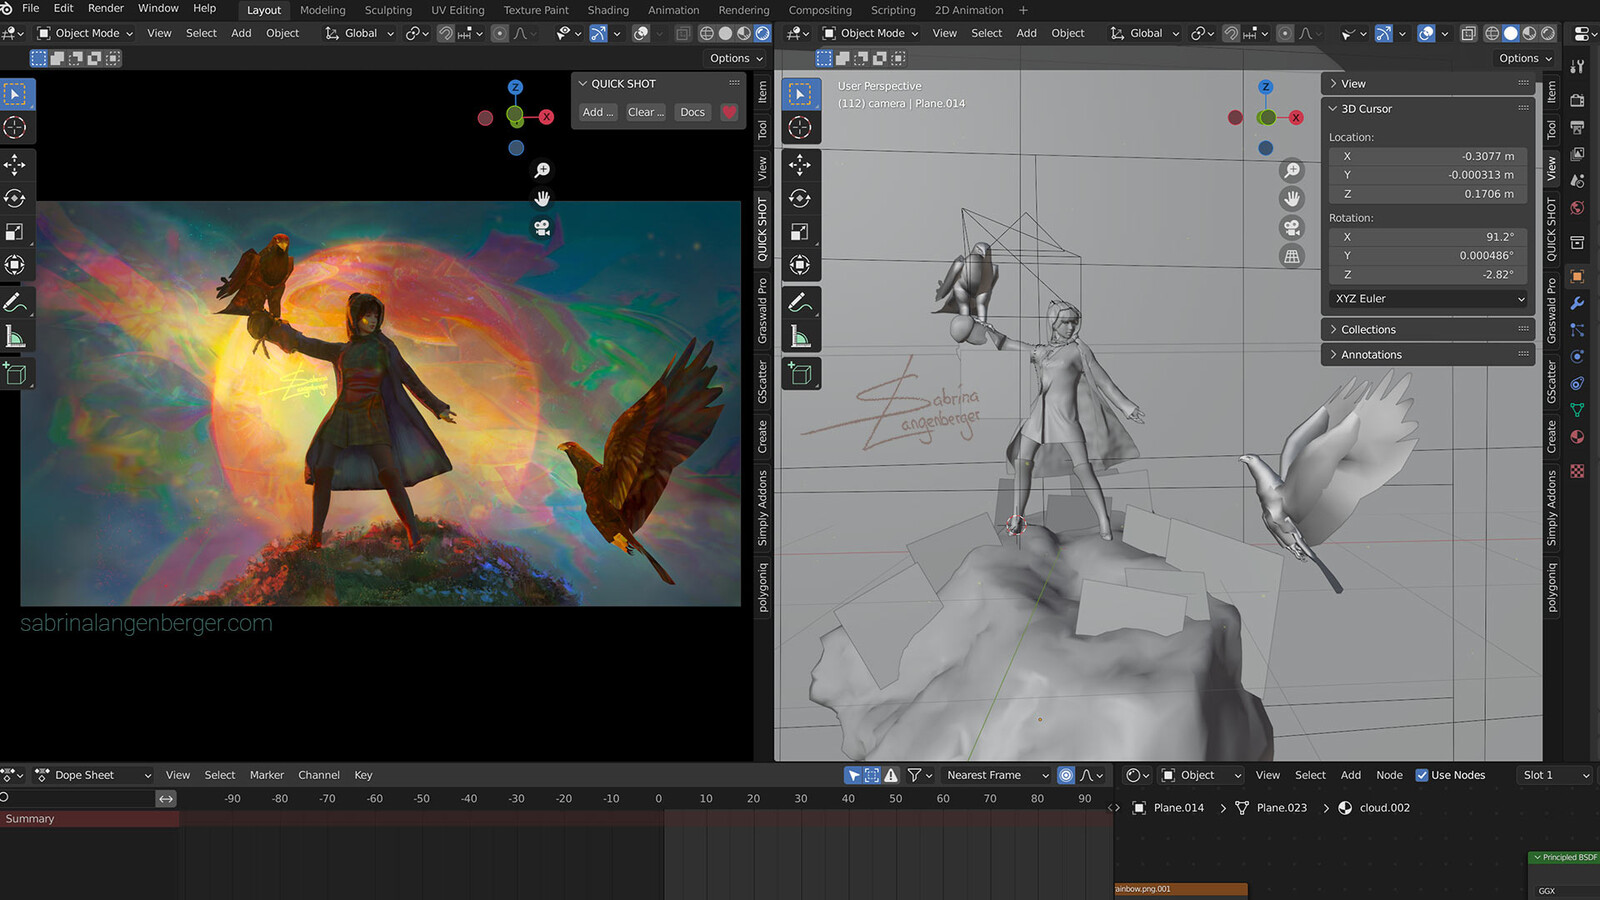Click the Docs button in Quick Shot
This screenshot has height=900, width=1600.
(x=692, y=112)
